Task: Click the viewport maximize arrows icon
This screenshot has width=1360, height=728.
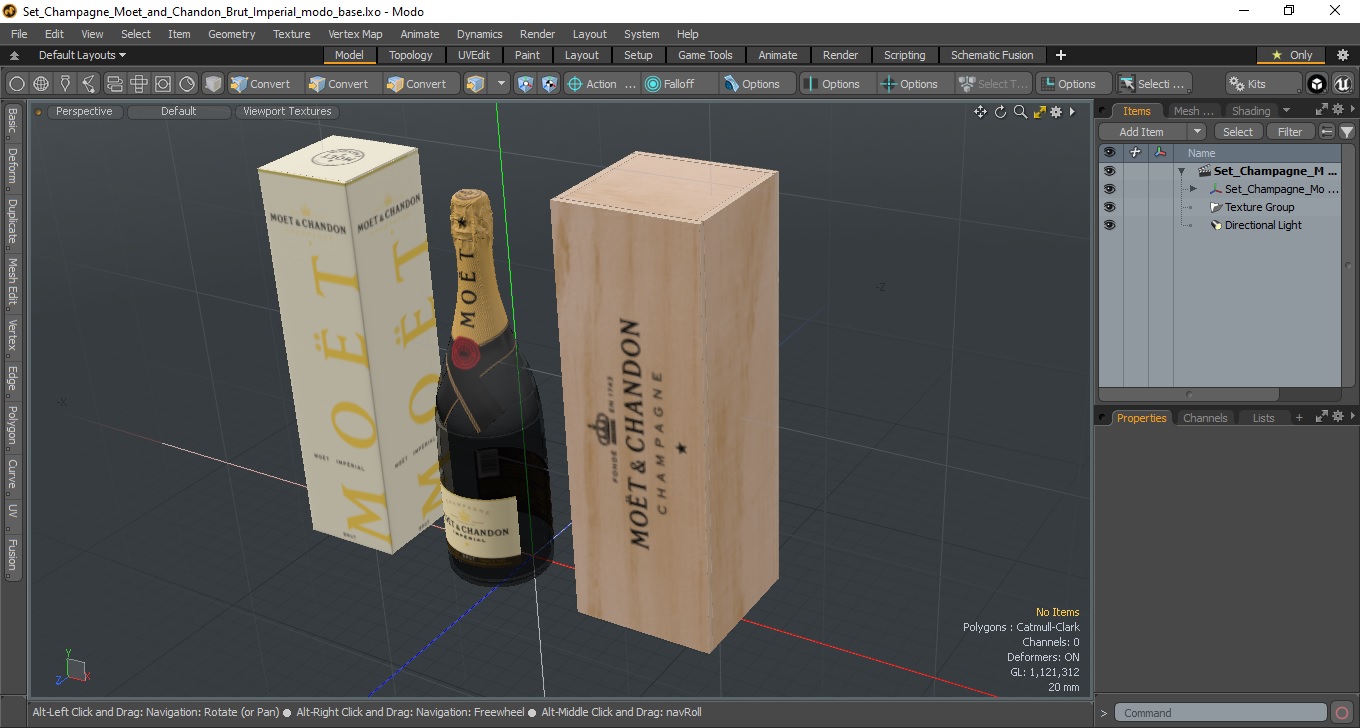Action: pos(1039,112)
